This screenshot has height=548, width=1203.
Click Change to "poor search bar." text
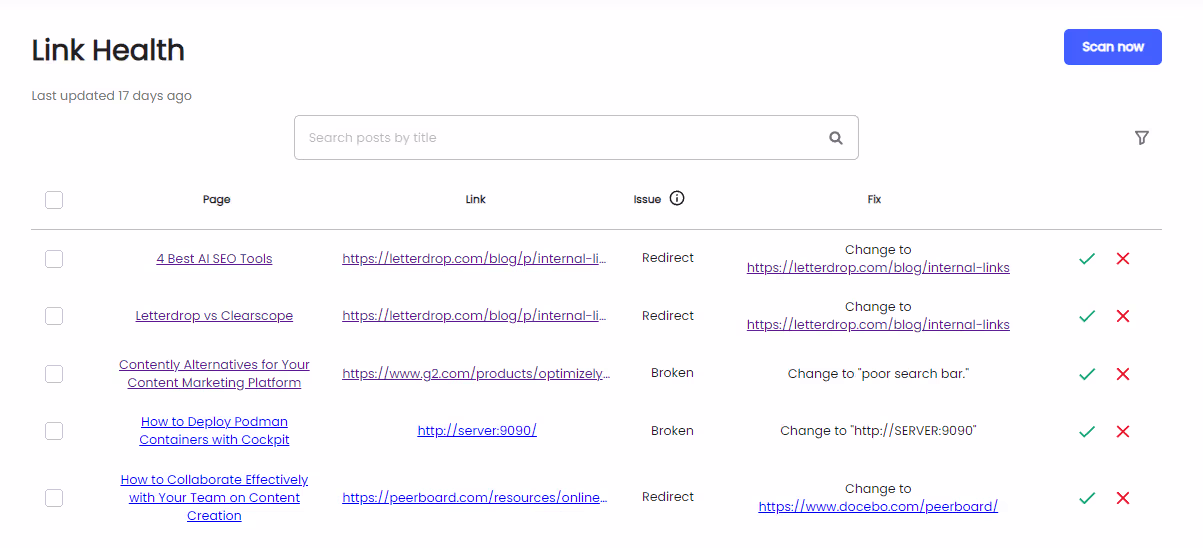(879, 374)
